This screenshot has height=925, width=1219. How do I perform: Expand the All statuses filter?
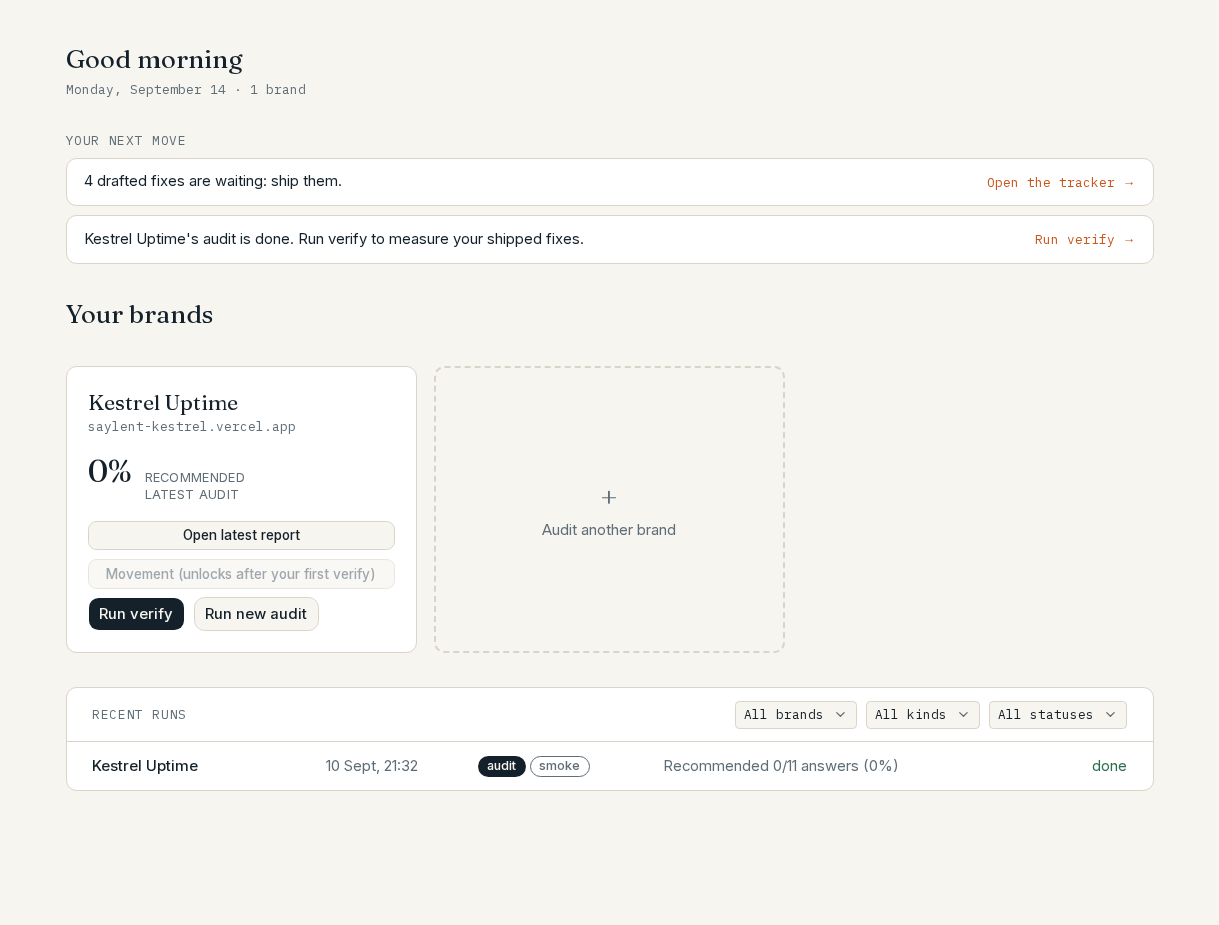point(1058,715)
